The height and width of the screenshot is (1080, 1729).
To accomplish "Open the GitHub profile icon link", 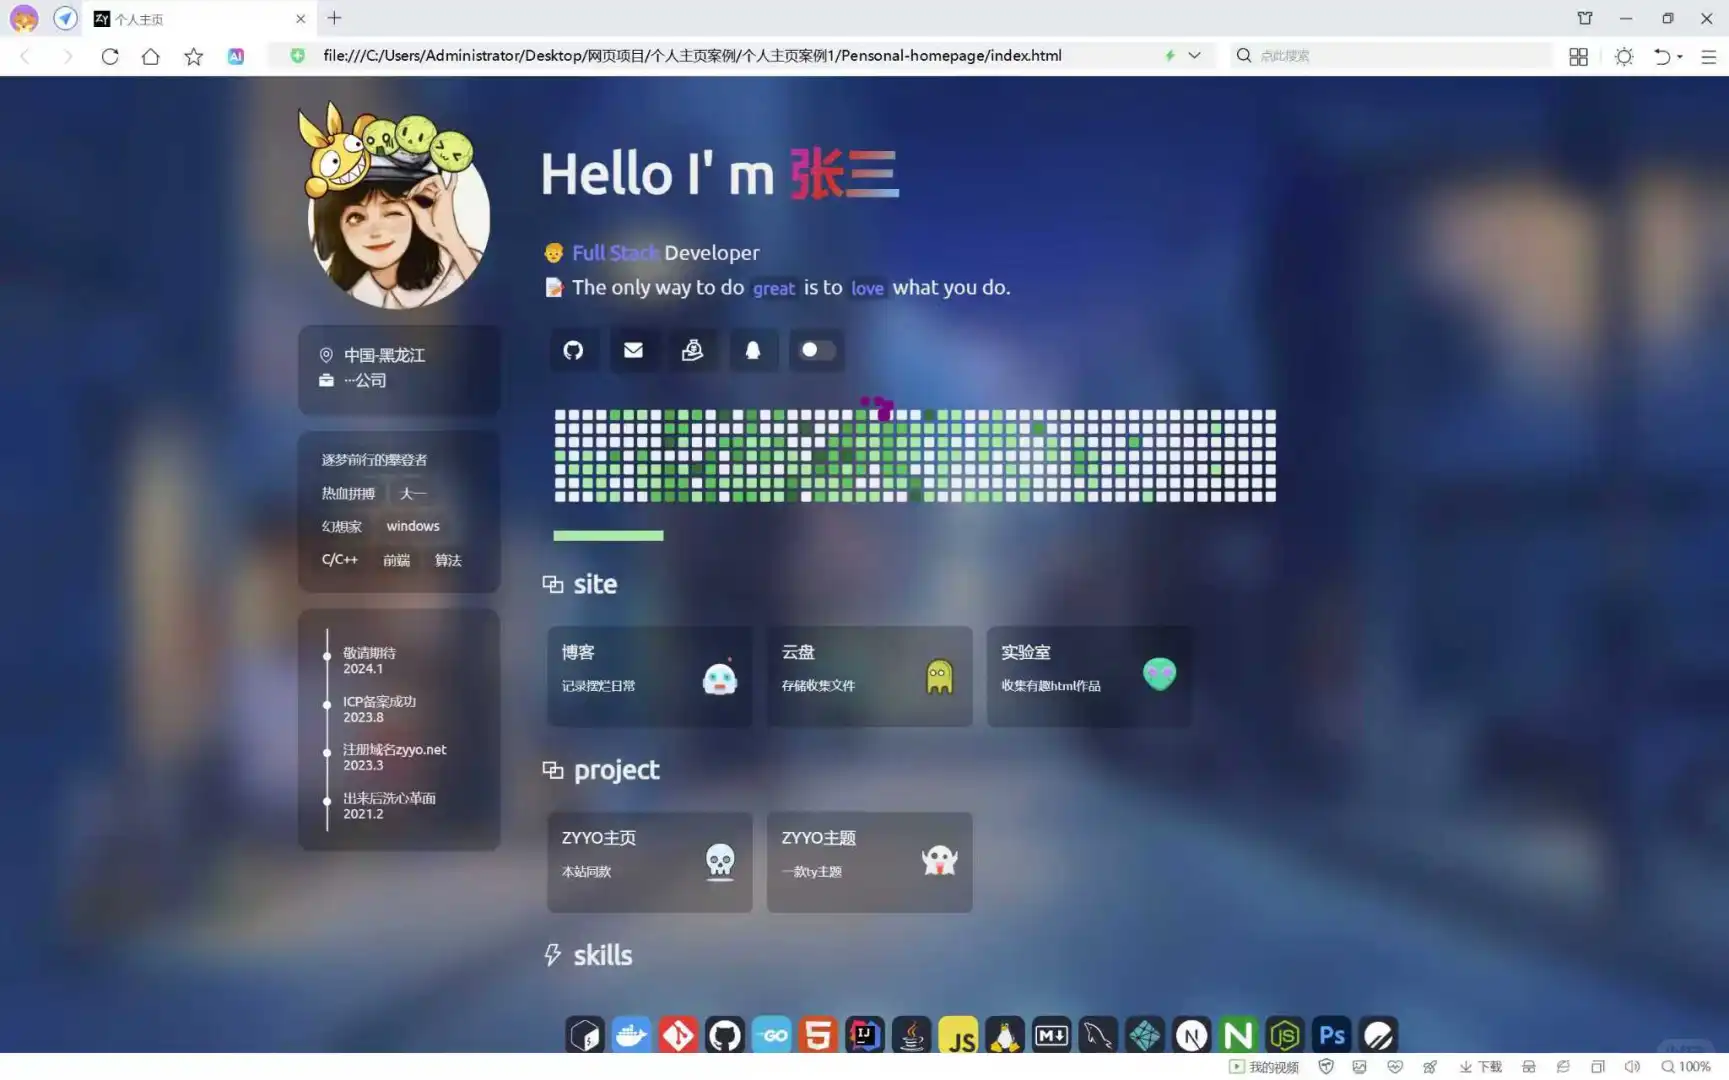I will coord(573,350).
